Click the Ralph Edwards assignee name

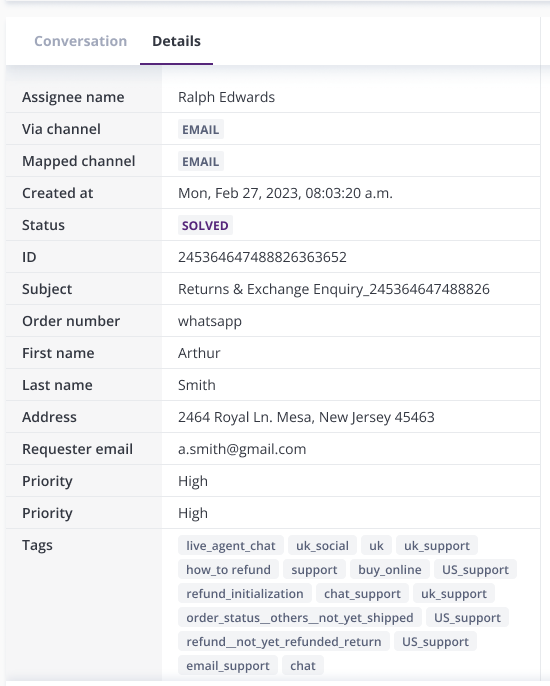tap(226, 97)
